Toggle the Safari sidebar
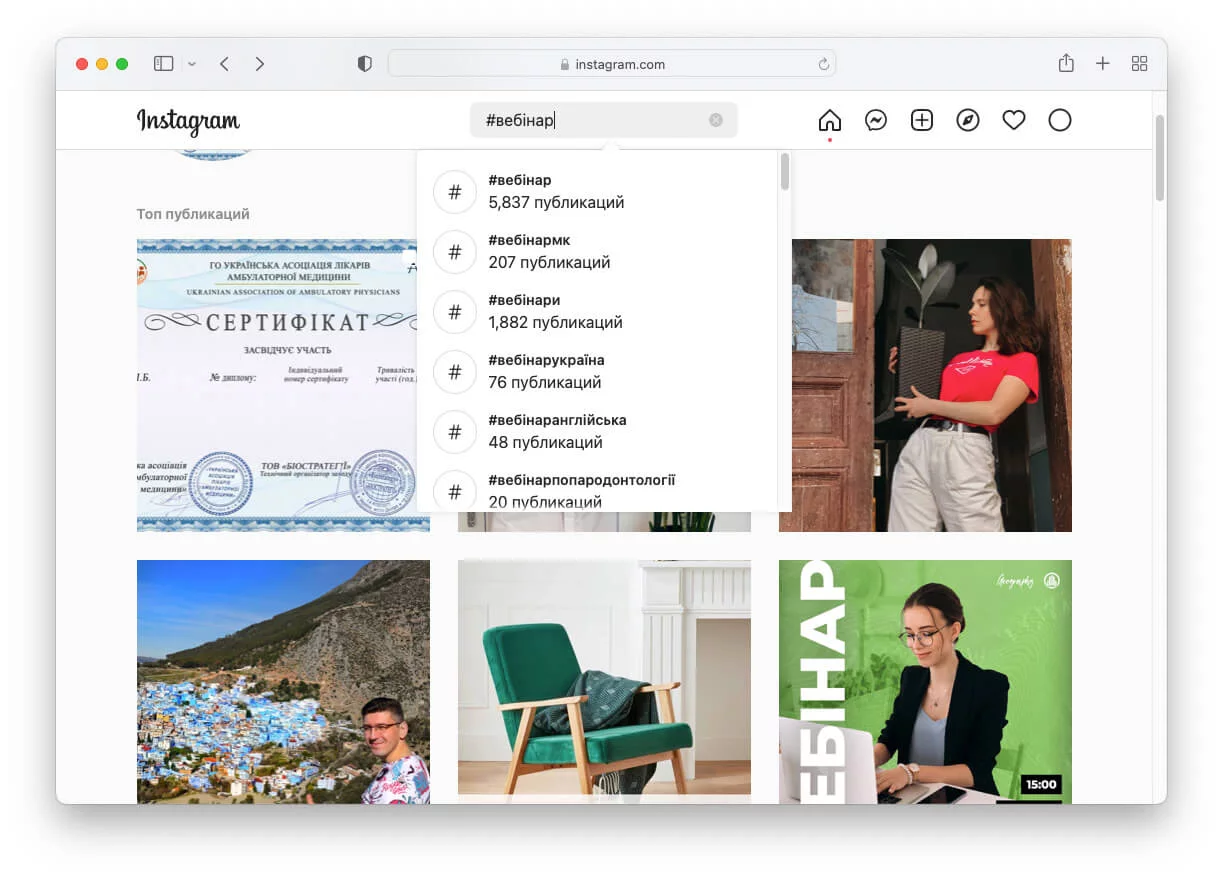Screen dimensions: 1223x878 pyautogui.click(x=164, y=64)
